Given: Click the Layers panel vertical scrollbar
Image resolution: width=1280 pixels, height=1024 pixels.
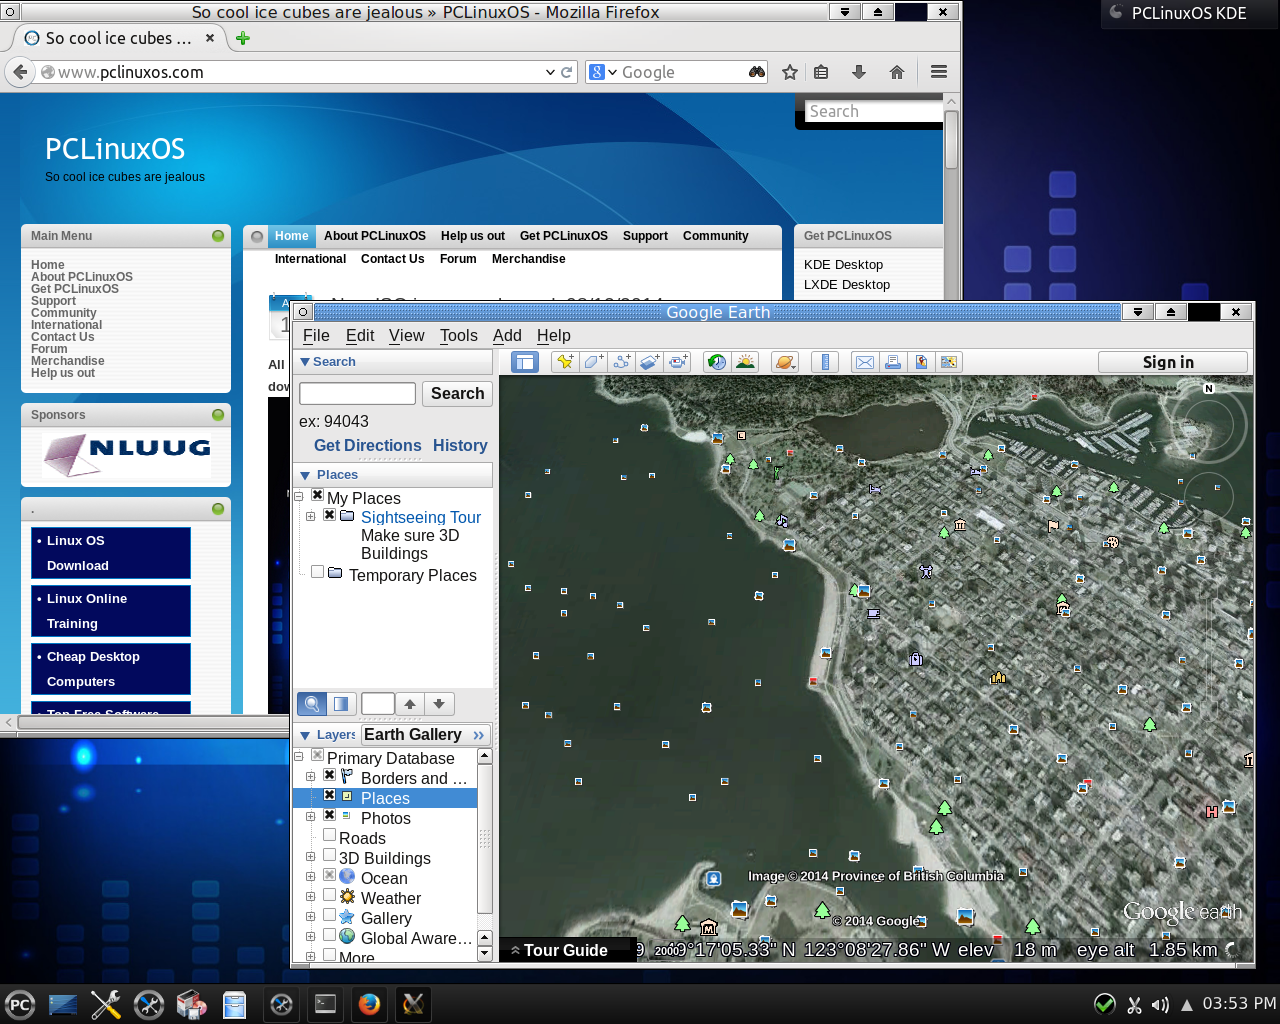Looking at the screenshot, I should [x=485, y=838].
